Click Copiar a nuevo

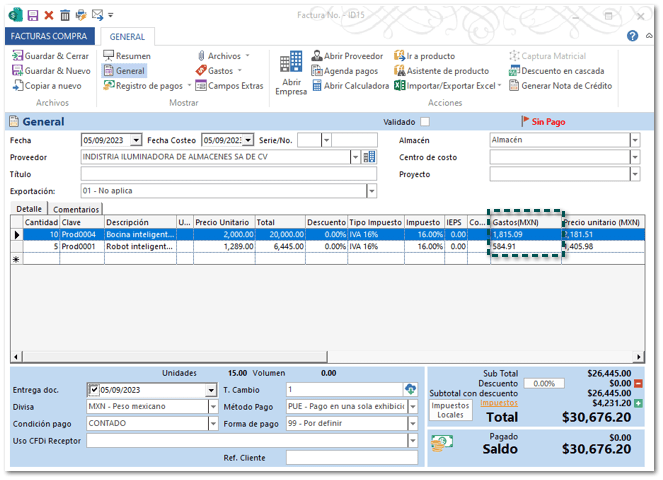(x=47, y=86)
